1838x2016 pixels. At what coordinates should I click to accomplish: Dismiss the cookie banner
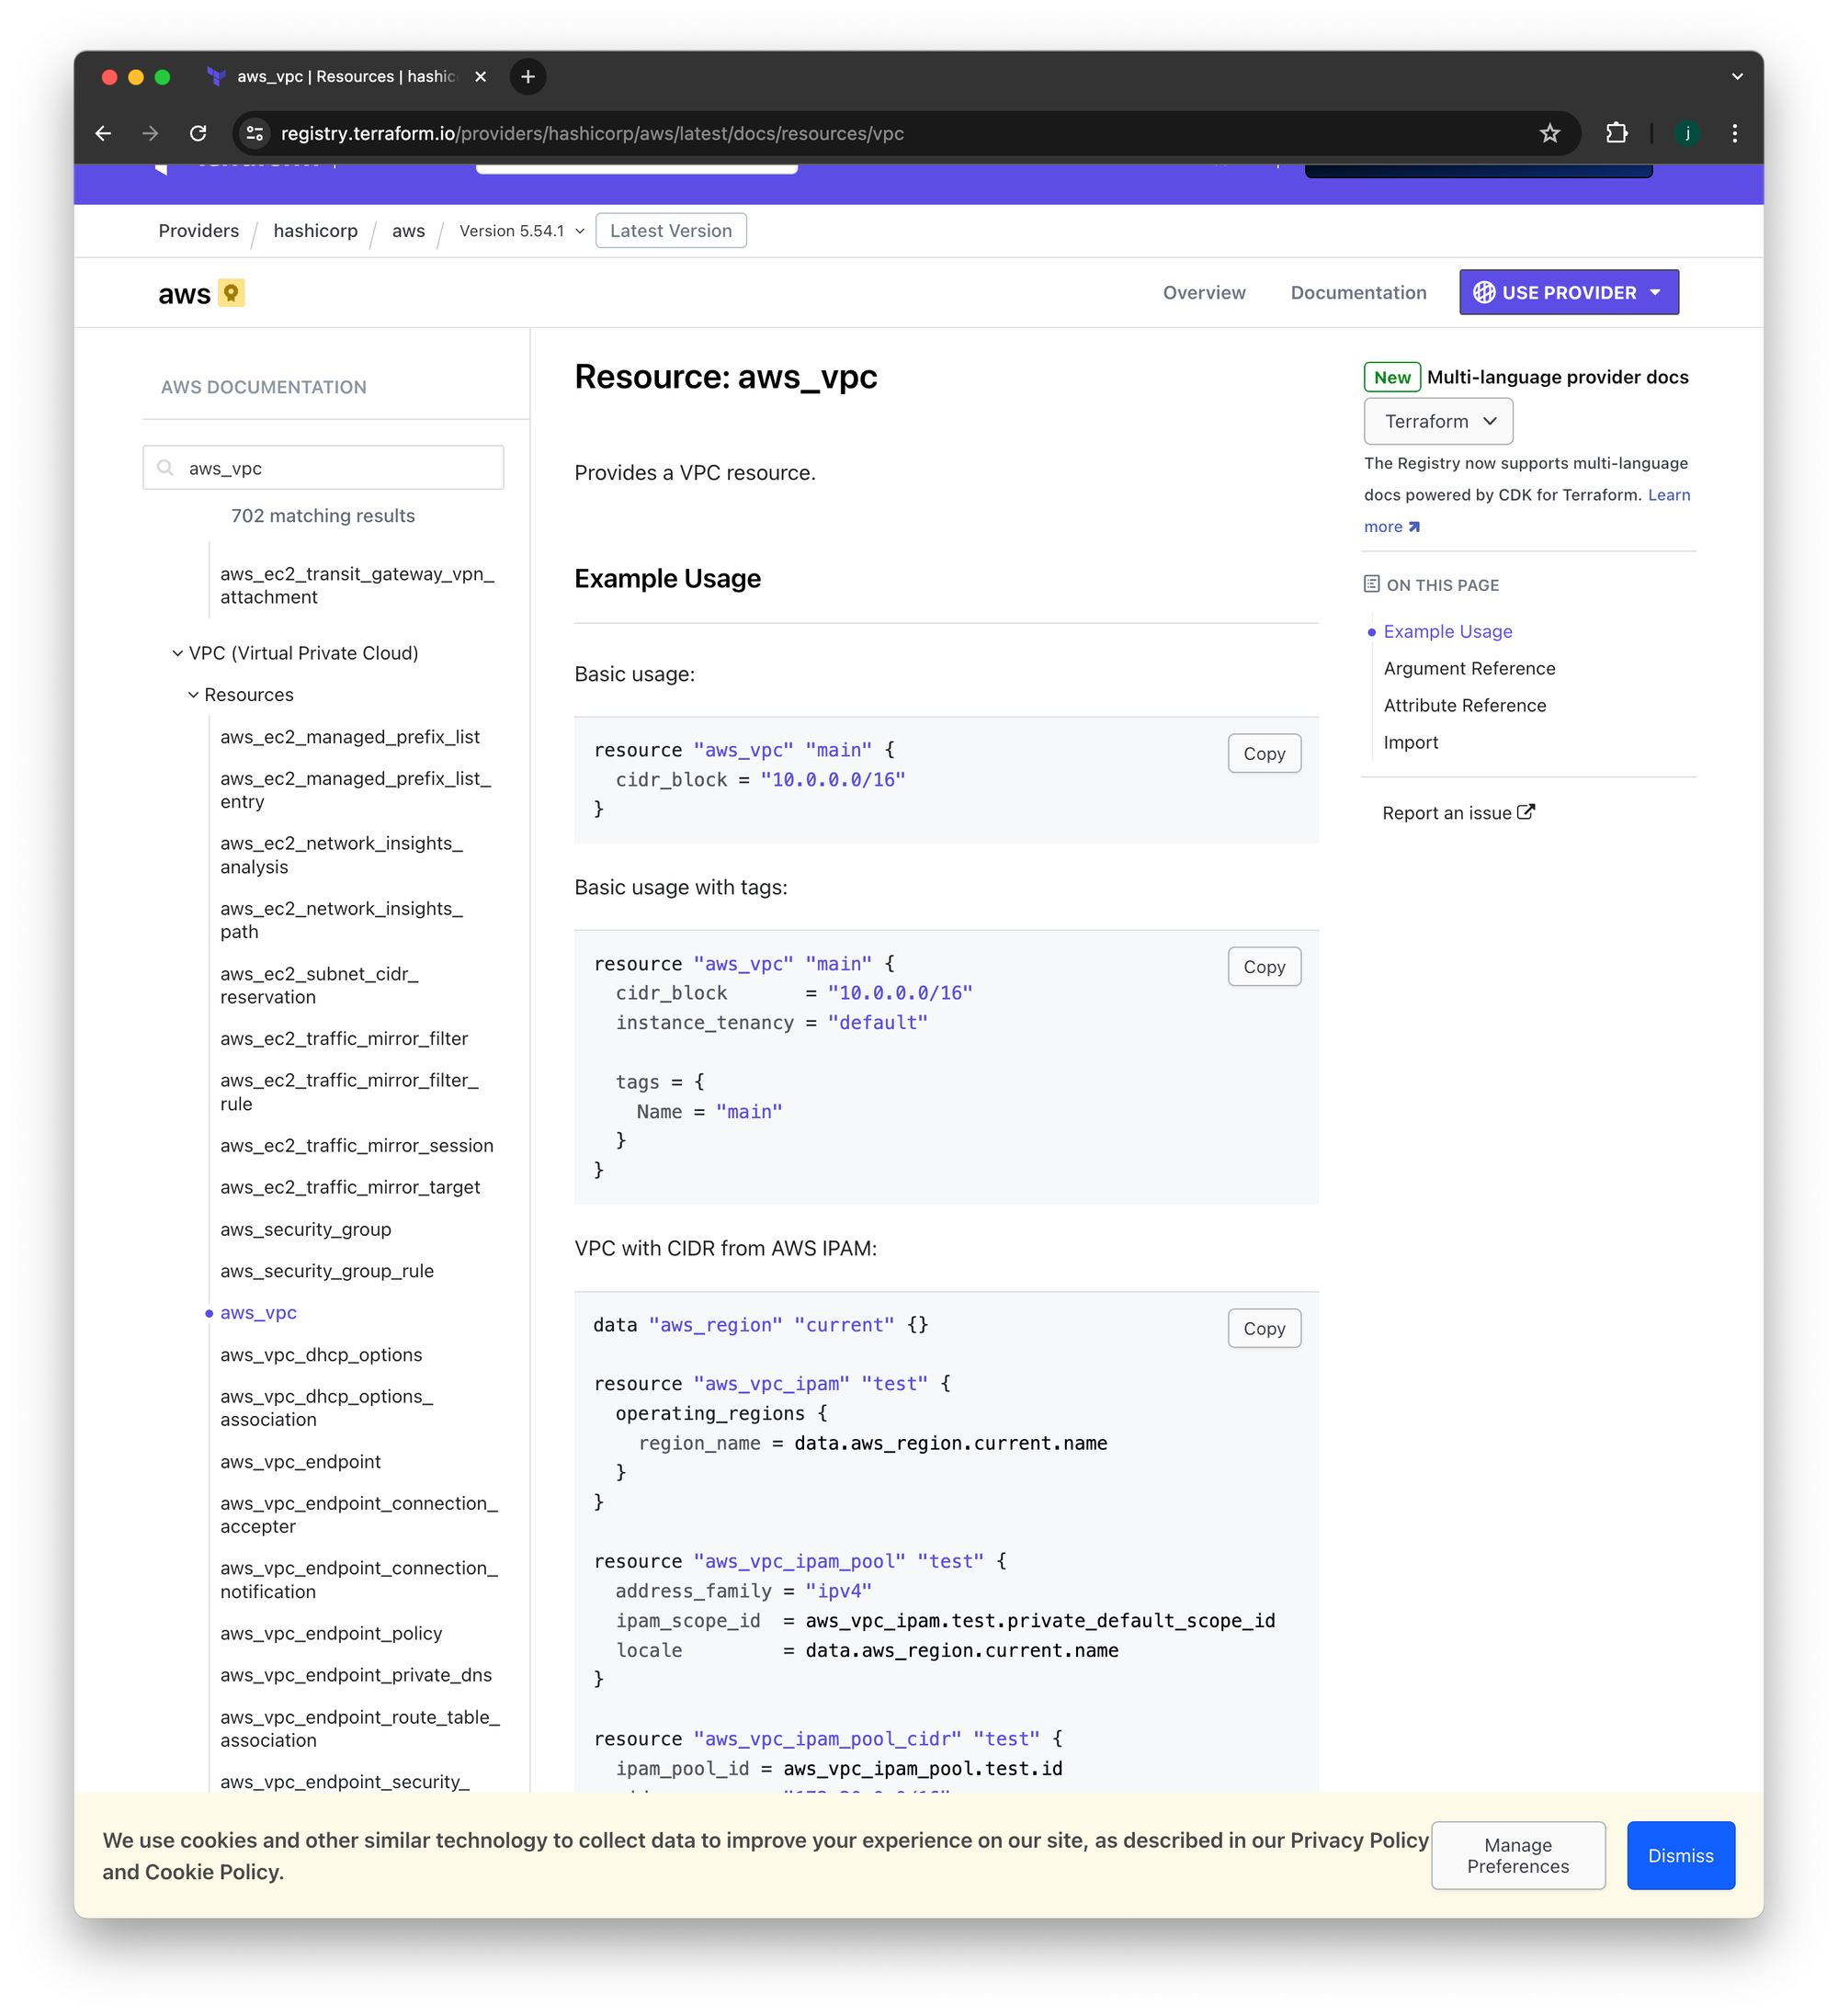tap(1680, 1855)
